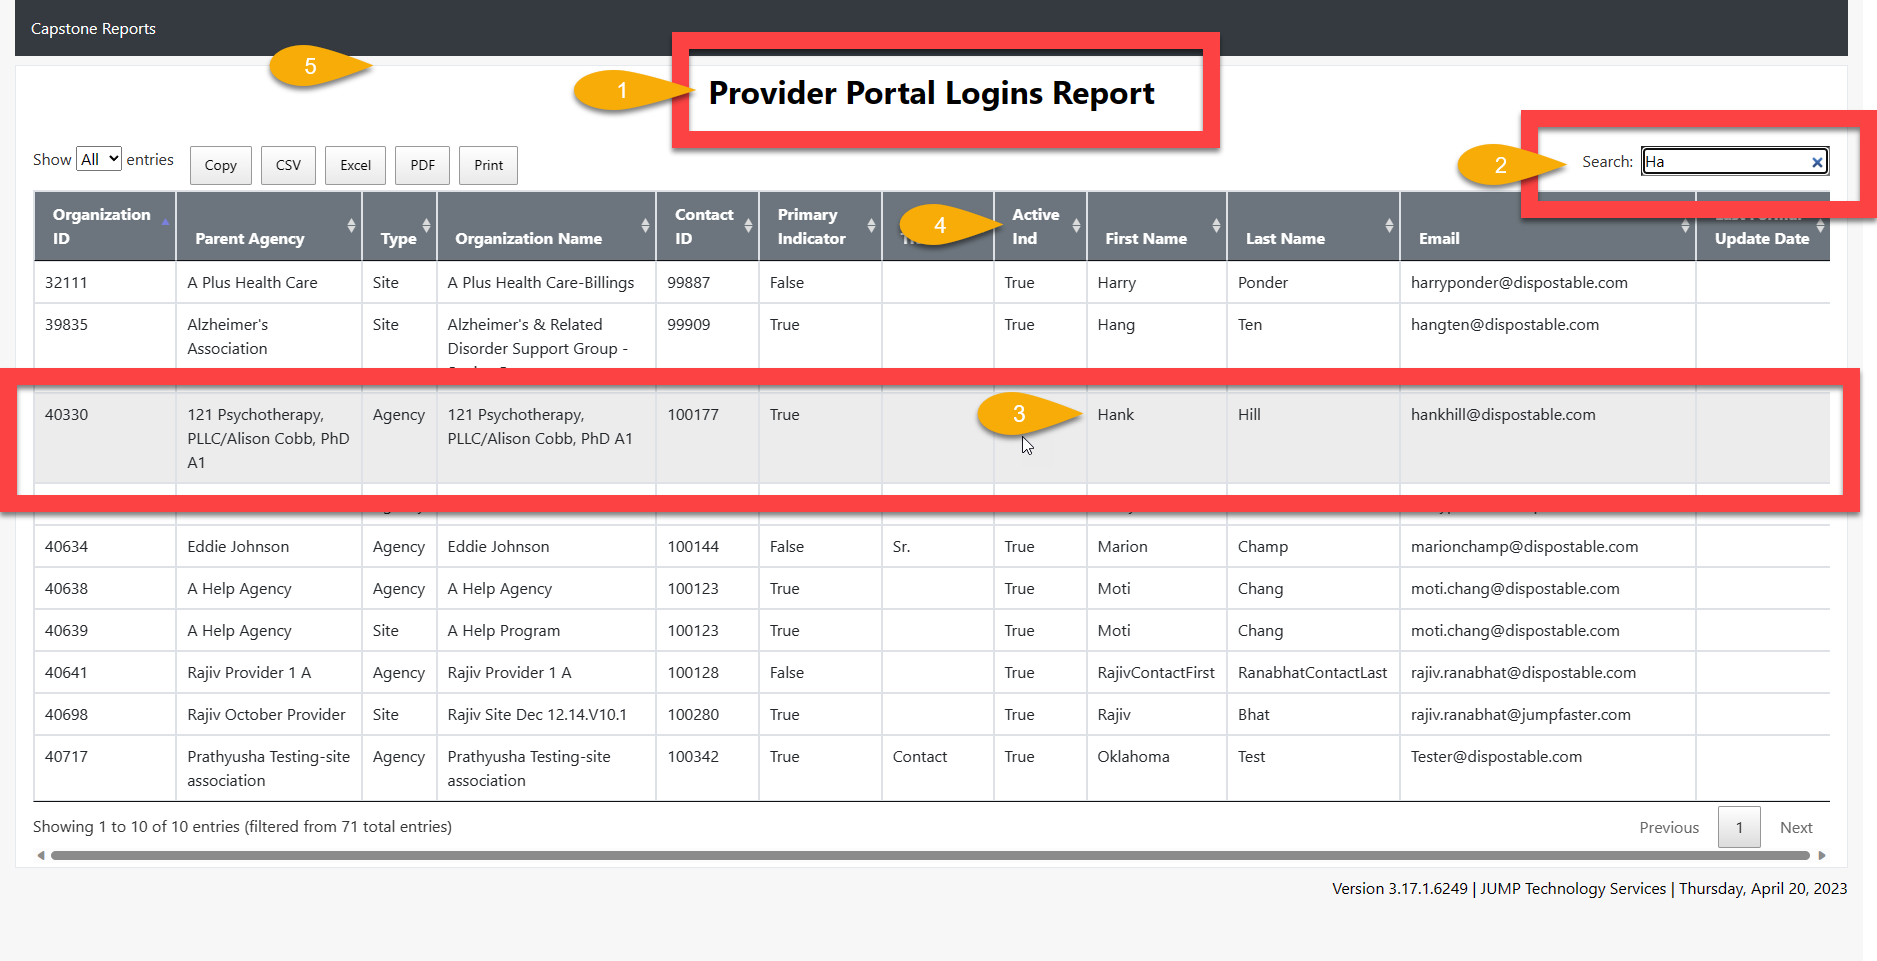
Task: Select page 1 in pagination
Action: pos(1739,827)
